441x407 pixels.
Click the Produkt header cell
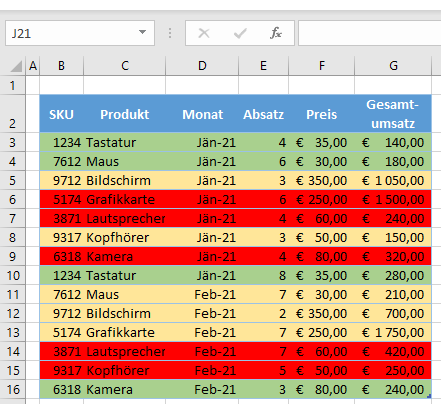tap(125, 114)
